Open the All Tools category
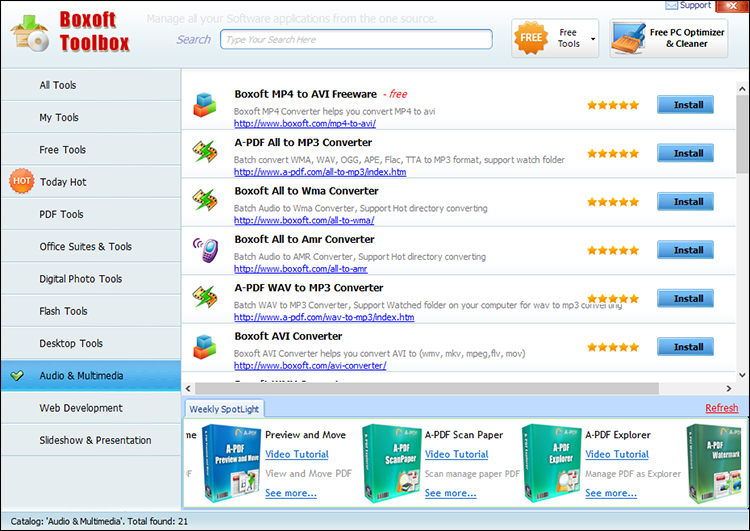This screenshot has height=531, width=750. click(x=91, y=85)
